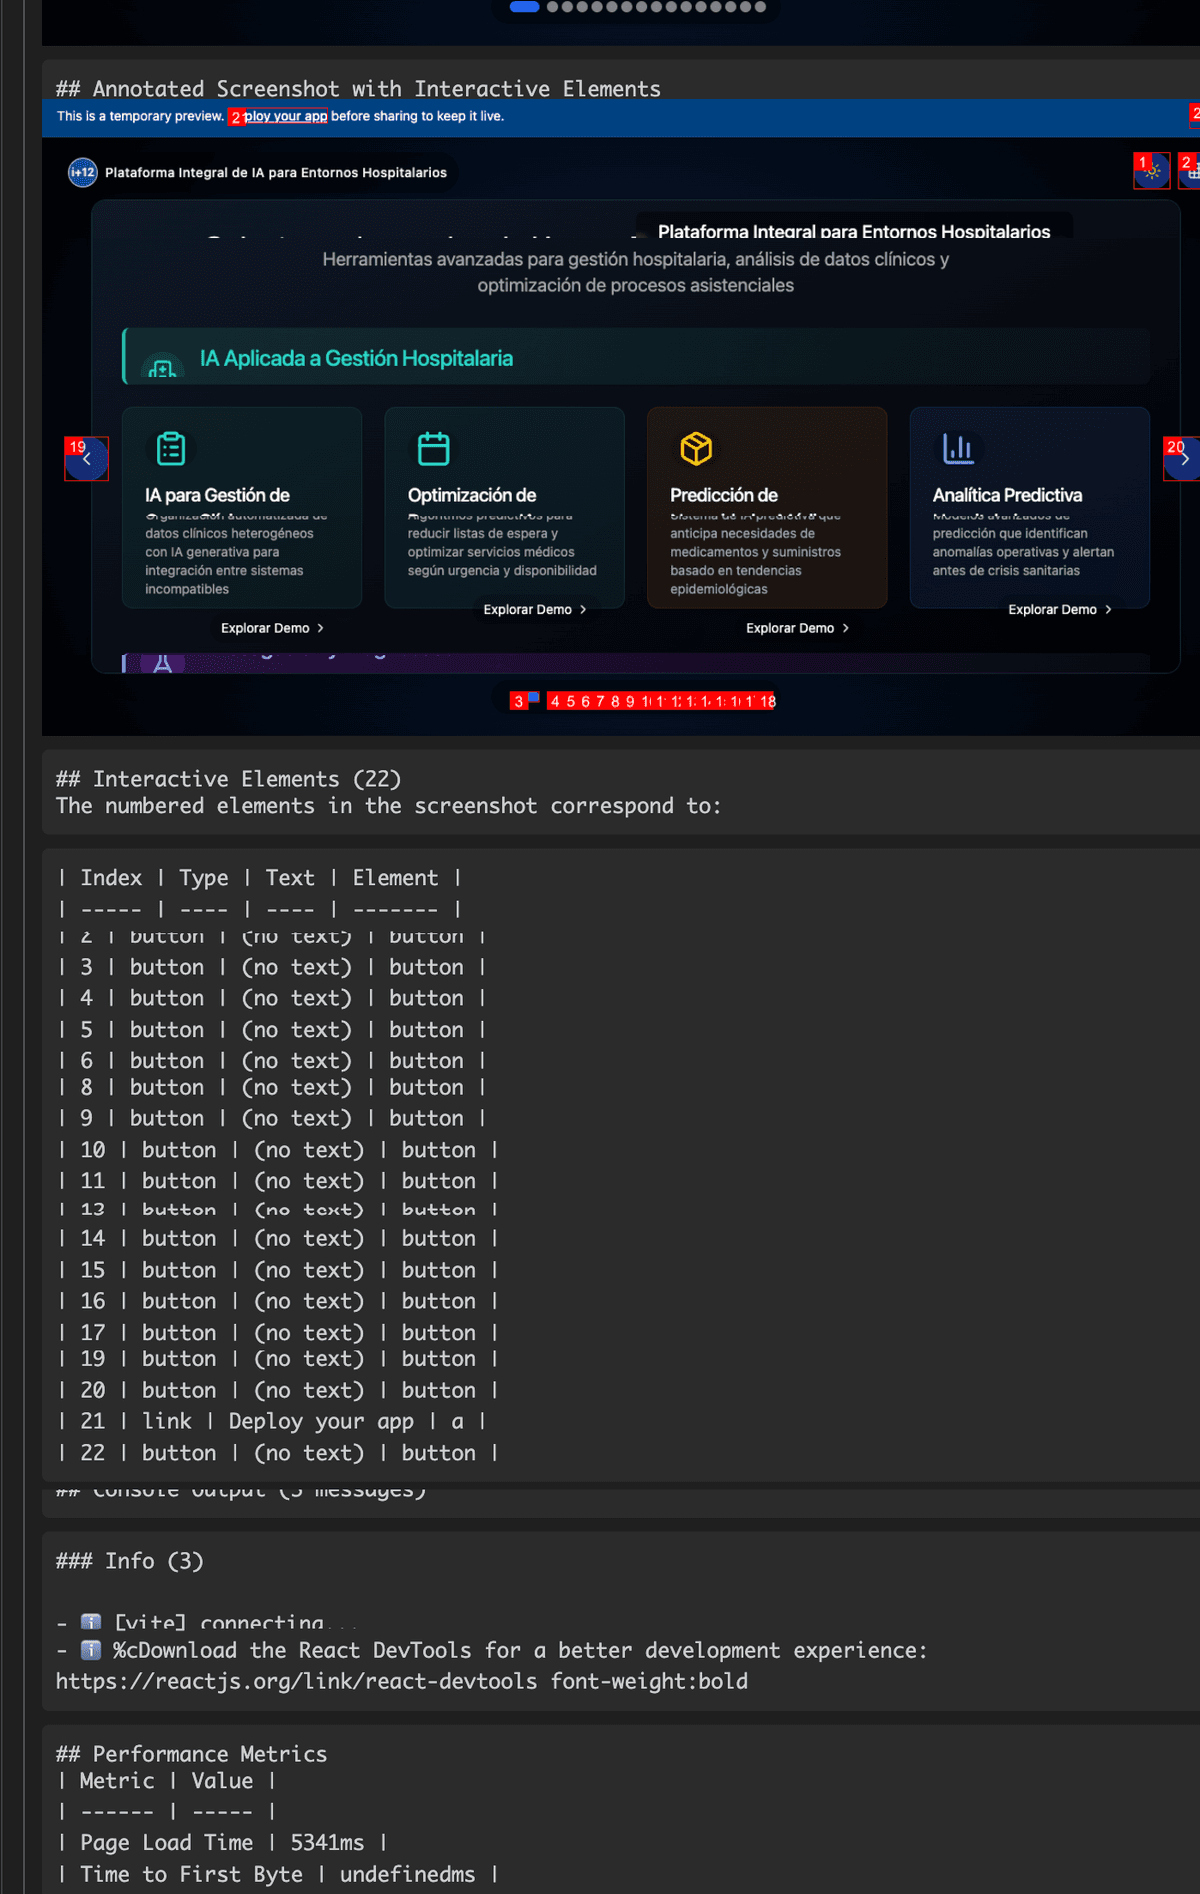Follow the 'Deploy your app' link in preview banner
This screenshot has height=1894, width=1200.
285,116
